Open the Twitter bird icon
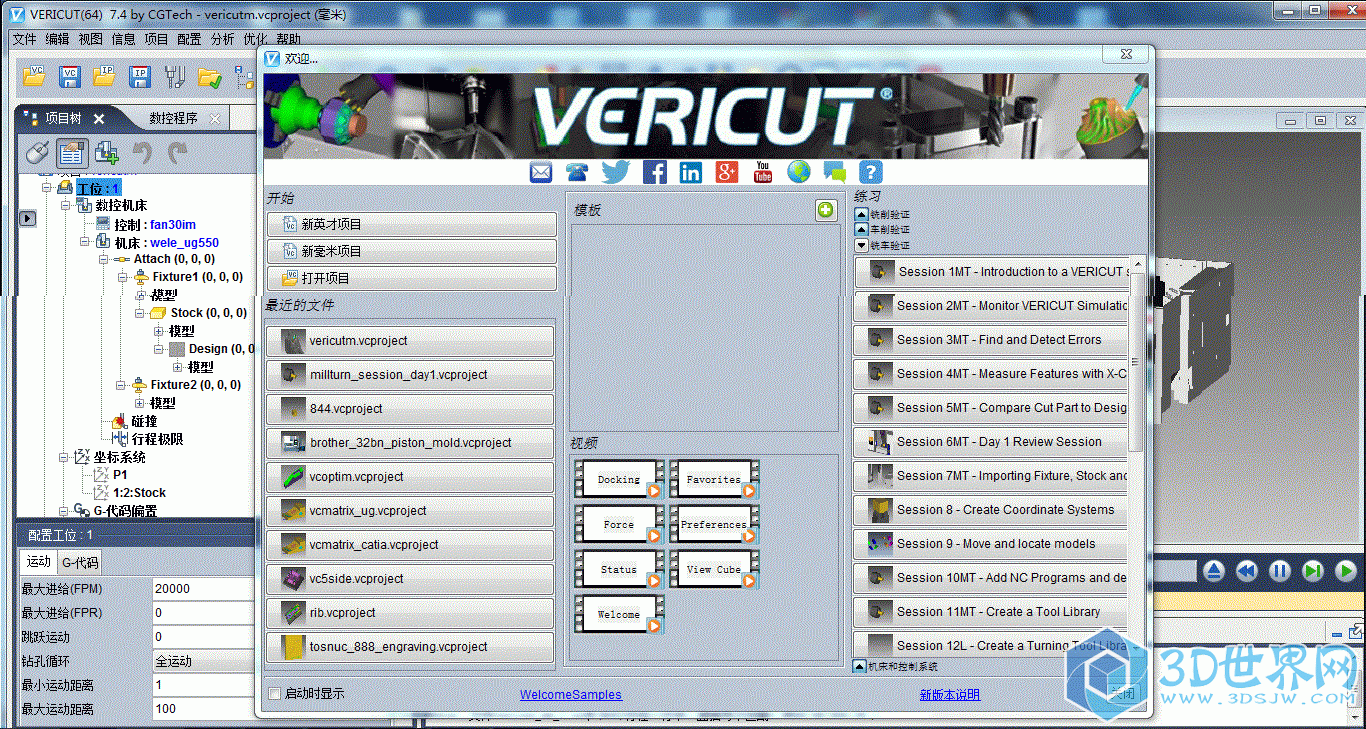 615,172
